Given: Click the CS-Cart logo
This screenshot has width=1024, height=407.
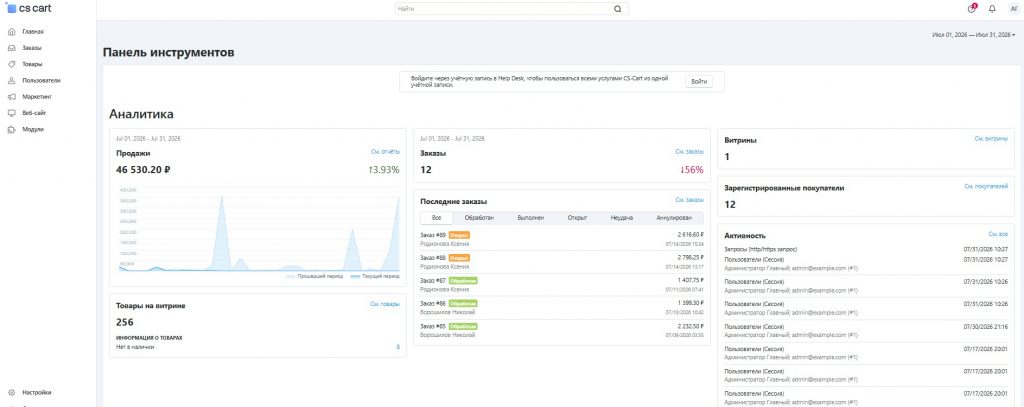Looking at the screenshot, I should [x=29, y=8].
